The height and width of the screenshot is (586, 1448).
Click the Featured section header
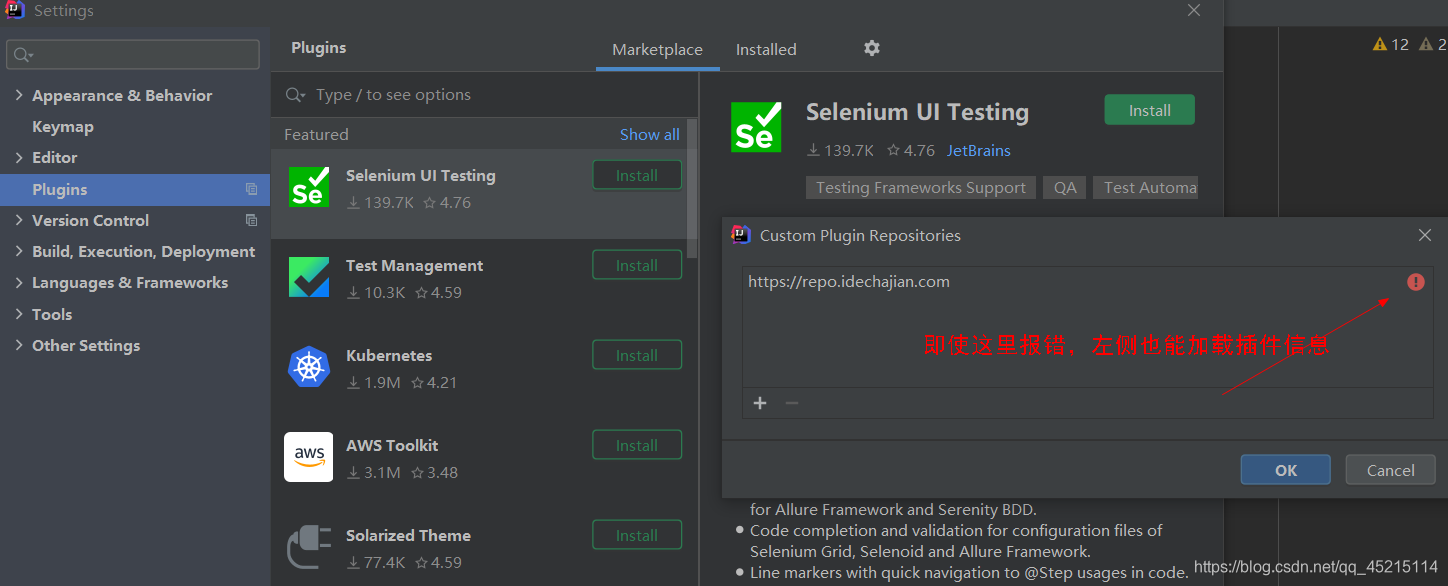pos(316,134)
